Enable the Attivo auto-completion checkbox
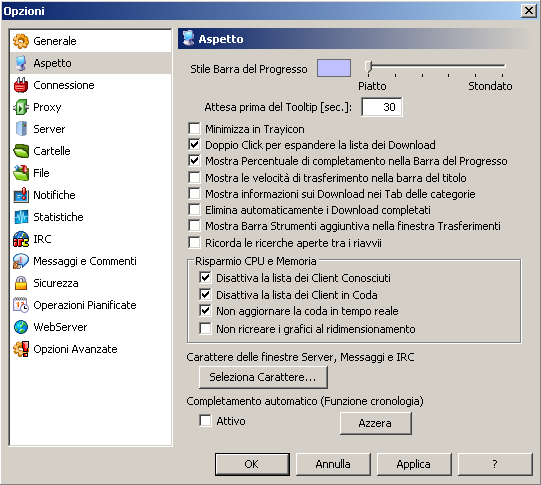 click(205, 420)
